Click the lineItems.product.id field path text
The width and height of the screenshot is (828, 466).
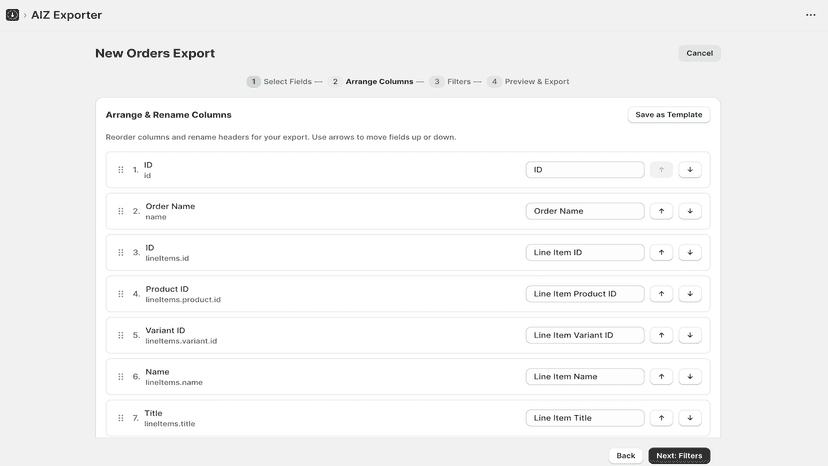183,300
